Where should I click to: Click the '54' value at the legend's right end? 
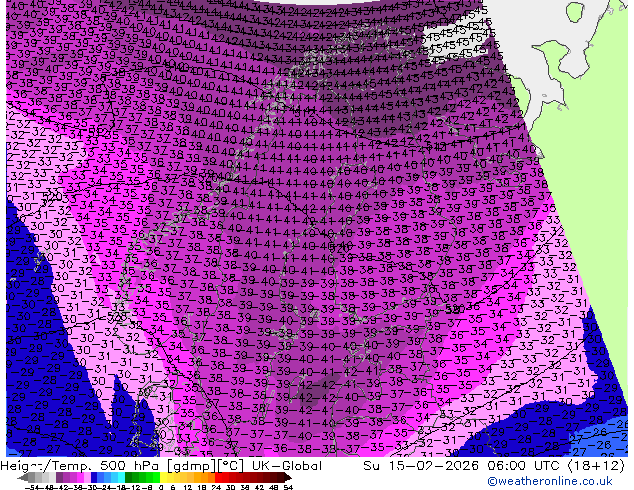pos(287,488)
